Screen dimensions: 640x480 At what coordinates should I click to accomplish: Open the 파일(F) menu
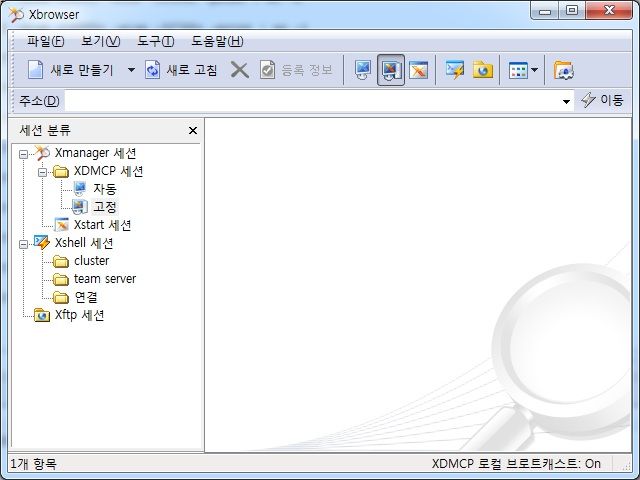pos(45,41)
